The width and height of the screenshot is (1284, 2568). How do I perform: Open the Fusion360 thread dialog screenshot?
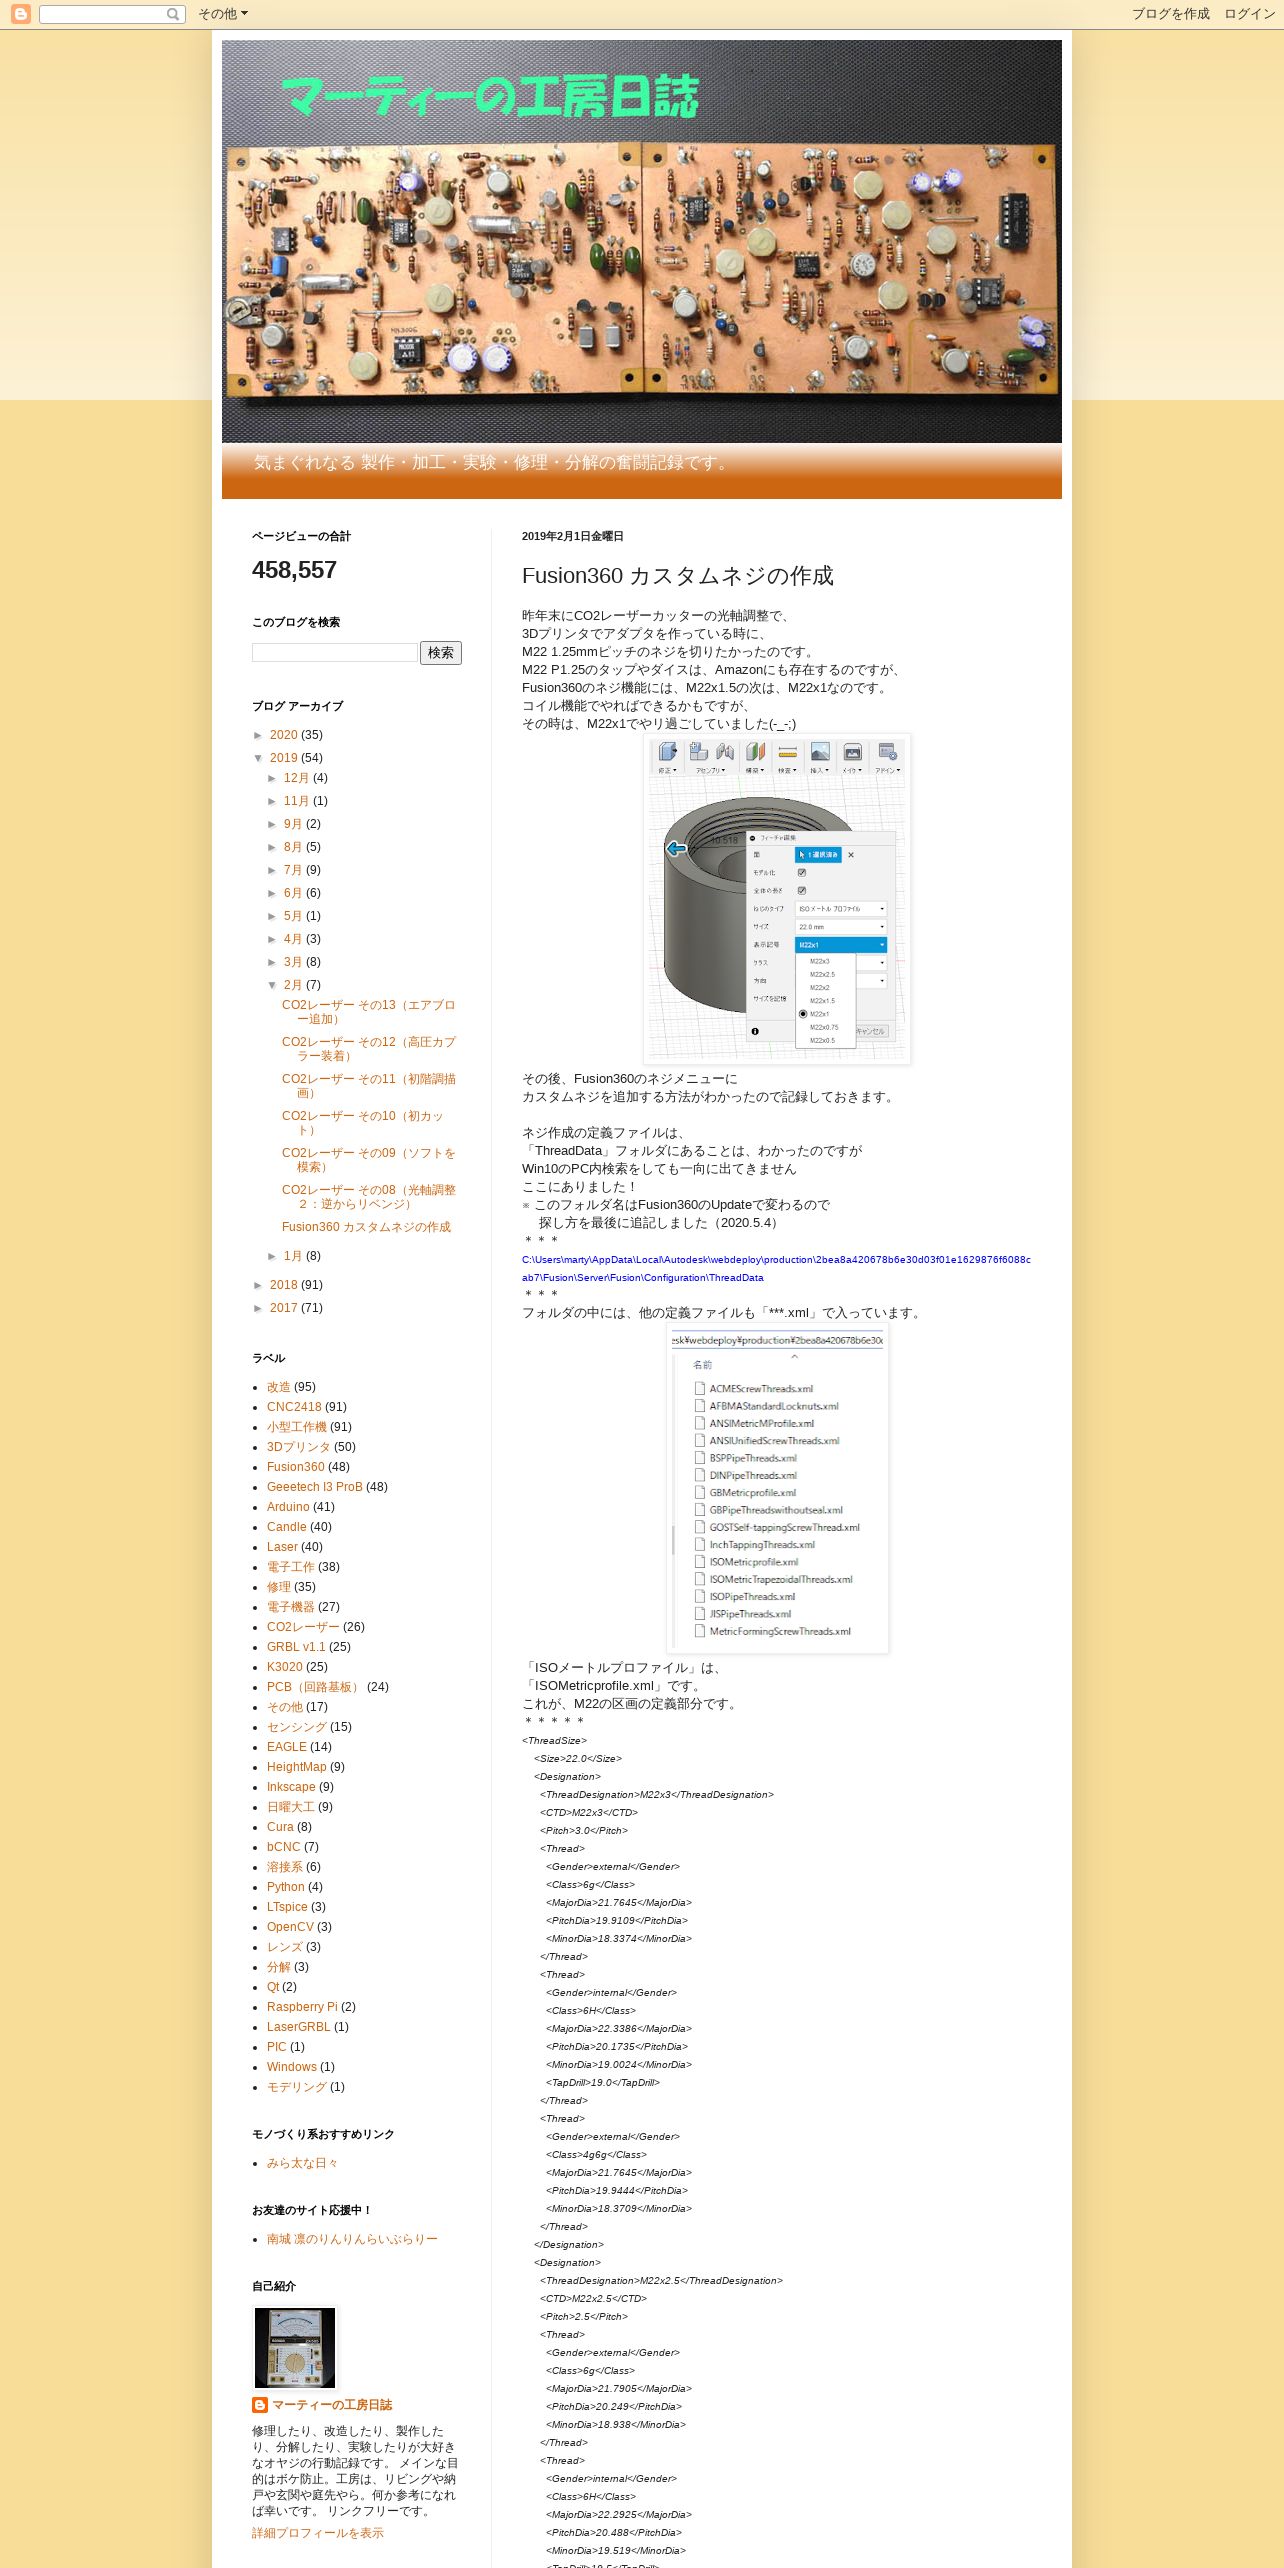point(777,899)
